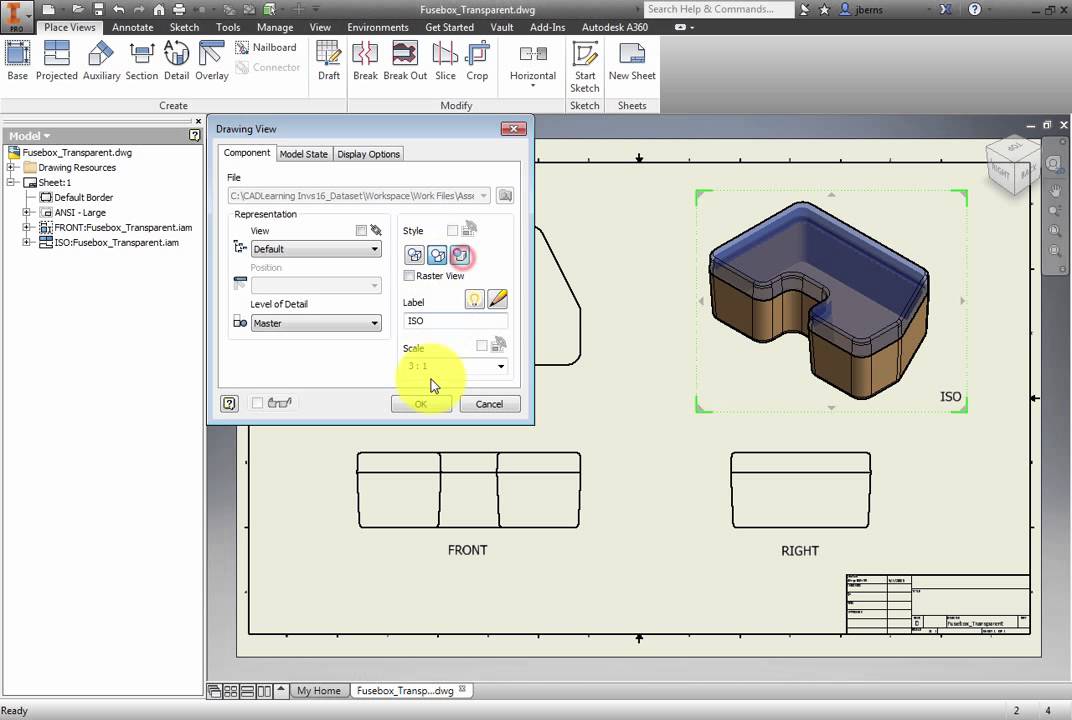The height and width of the screenshot is (720, 1072).
Task: Switch to the My Home document tab
Action: coord(319,691)
